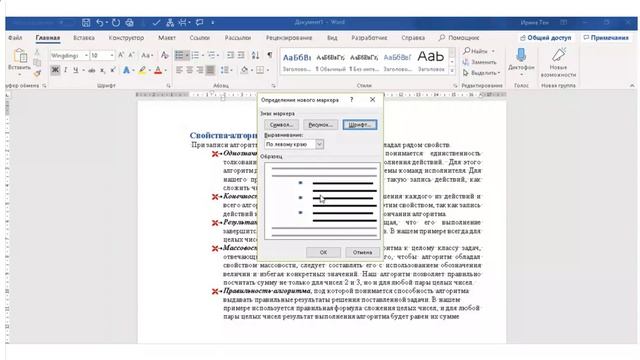Image resolution: width=640 pixels, height=360 pixels.
Task: Apply yellow text highlight color
Action: tap(142, 70)
